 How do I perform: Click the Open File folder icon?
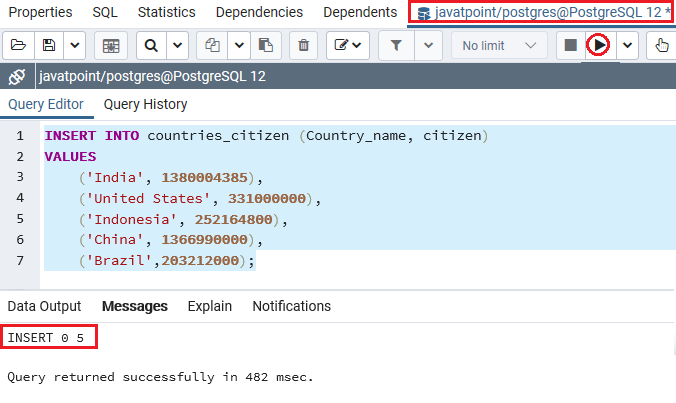(18, 45)
